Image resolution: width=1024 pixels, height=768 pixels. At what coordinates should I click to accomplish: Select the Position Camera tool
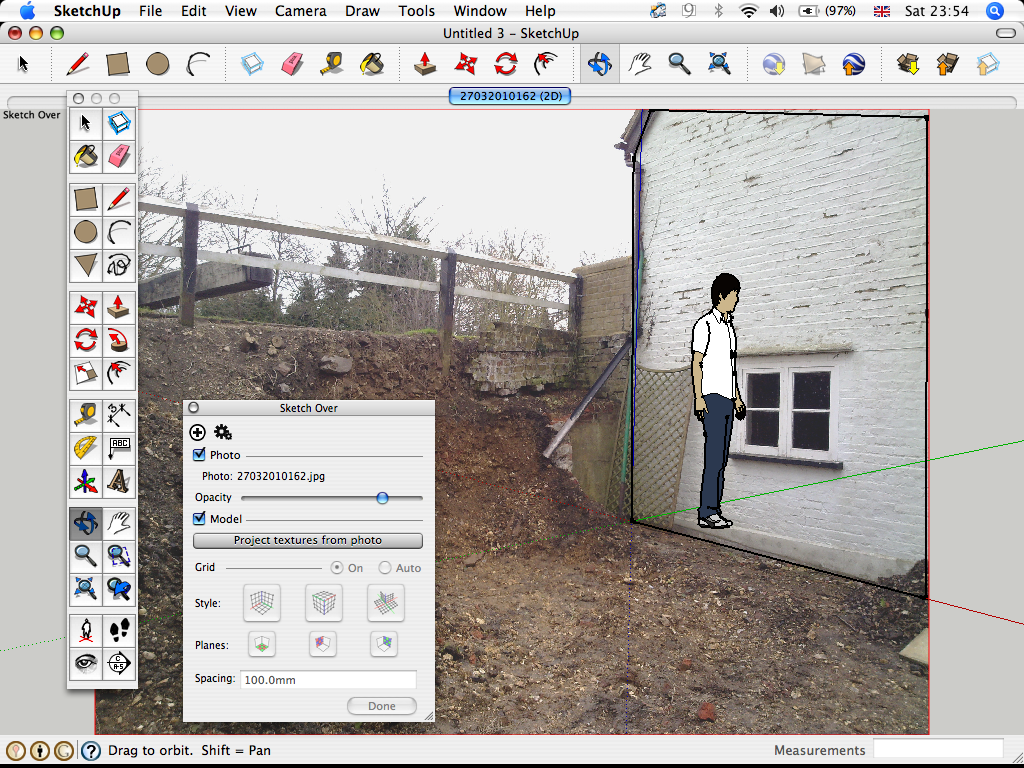86,631
